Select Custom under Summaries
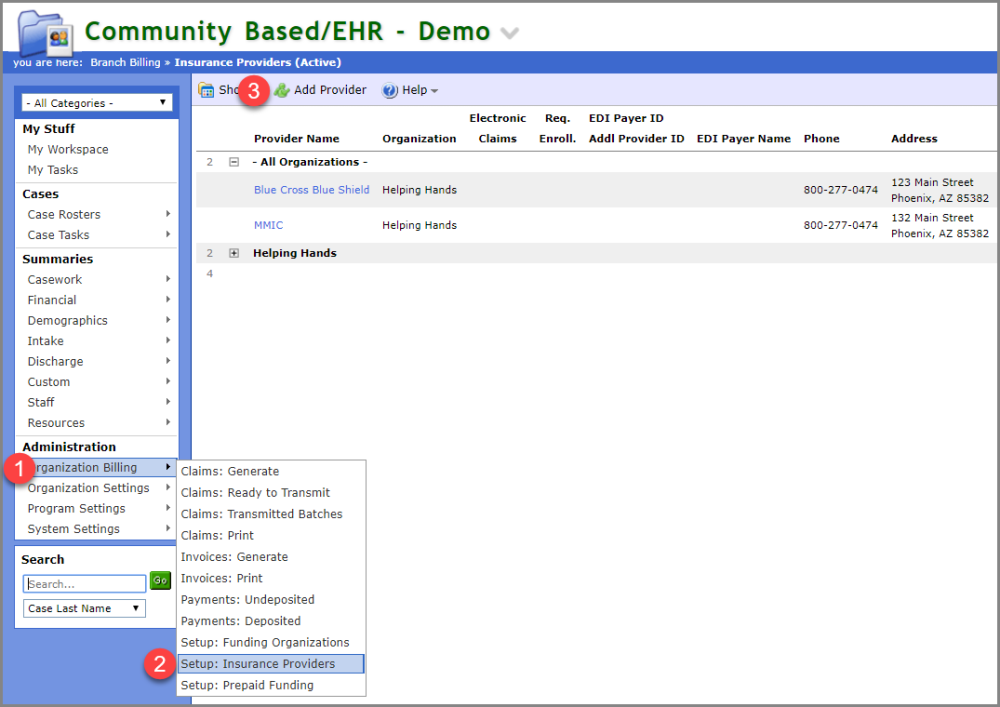1000x707 pixels. [x=48, y=382]
